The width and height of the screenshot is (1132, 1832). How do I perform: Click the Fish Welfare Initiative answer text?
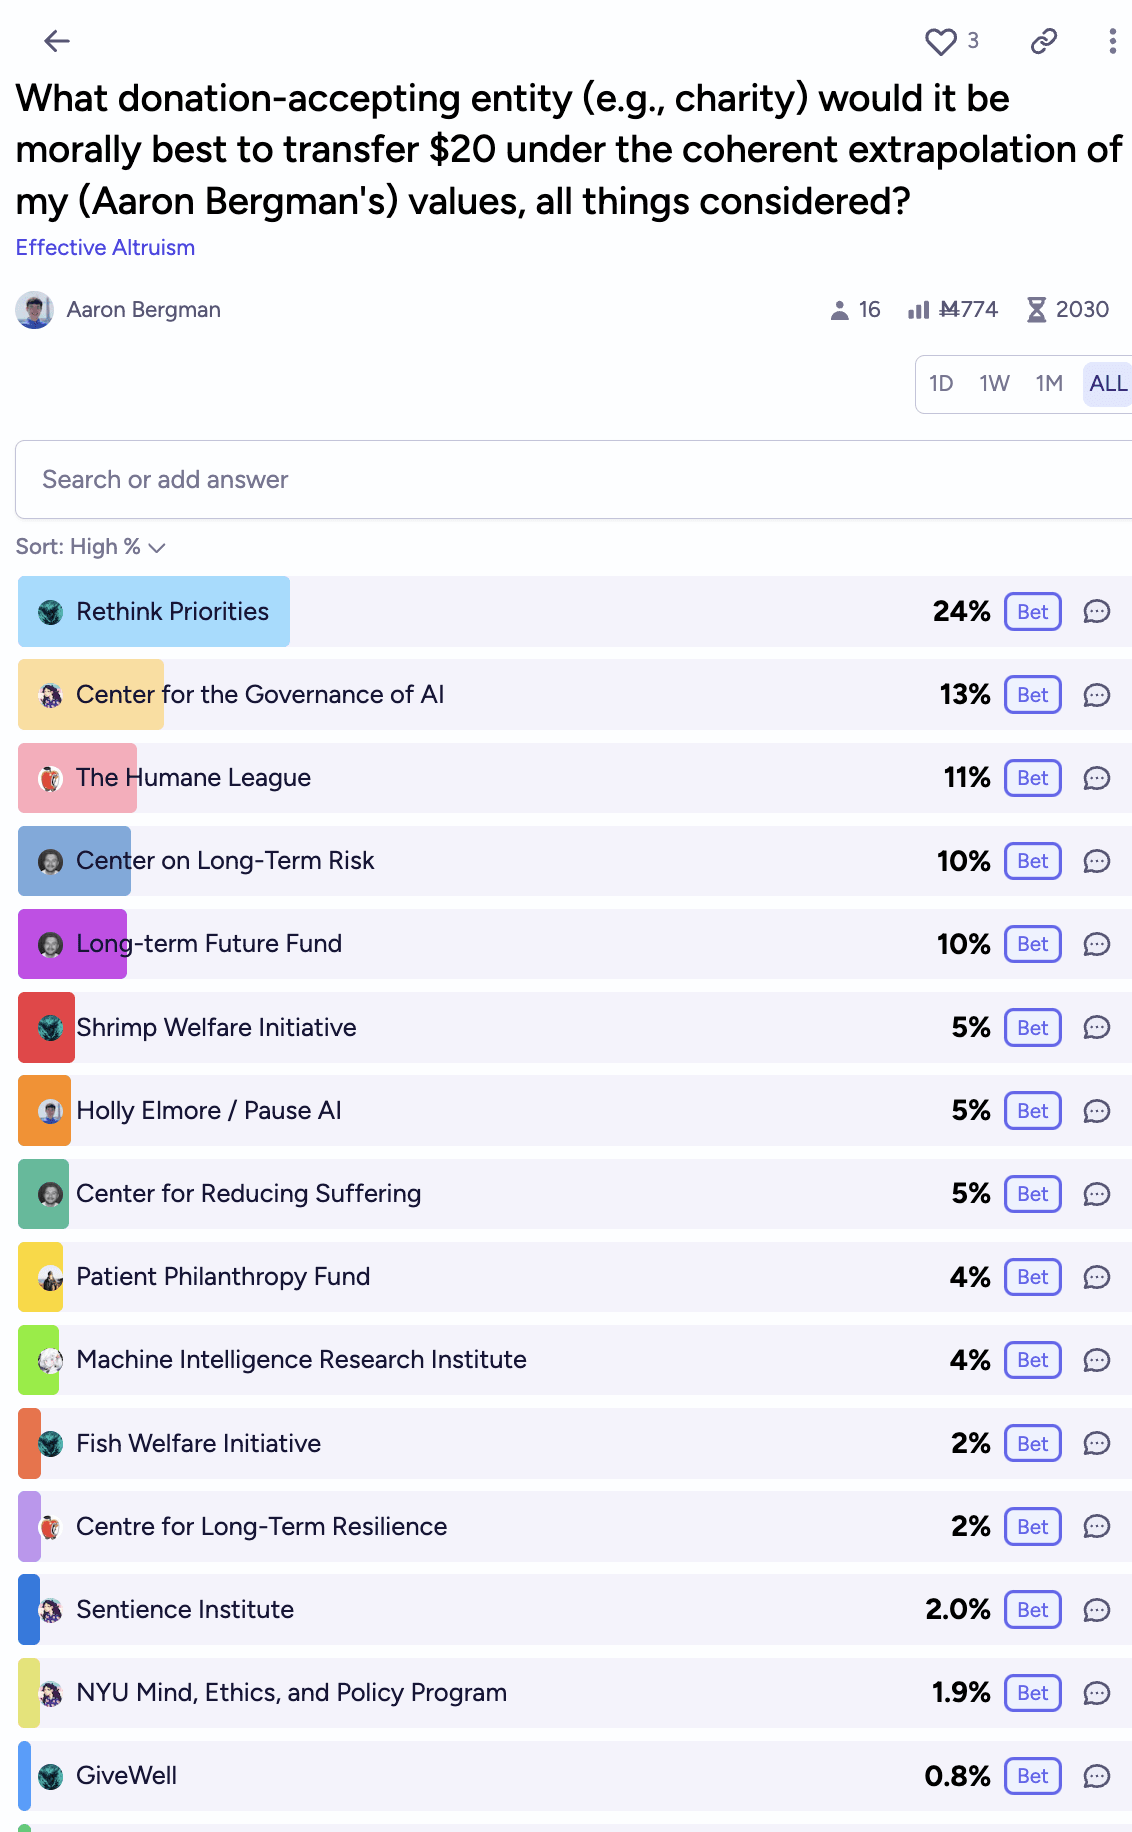pos(199,1444)
